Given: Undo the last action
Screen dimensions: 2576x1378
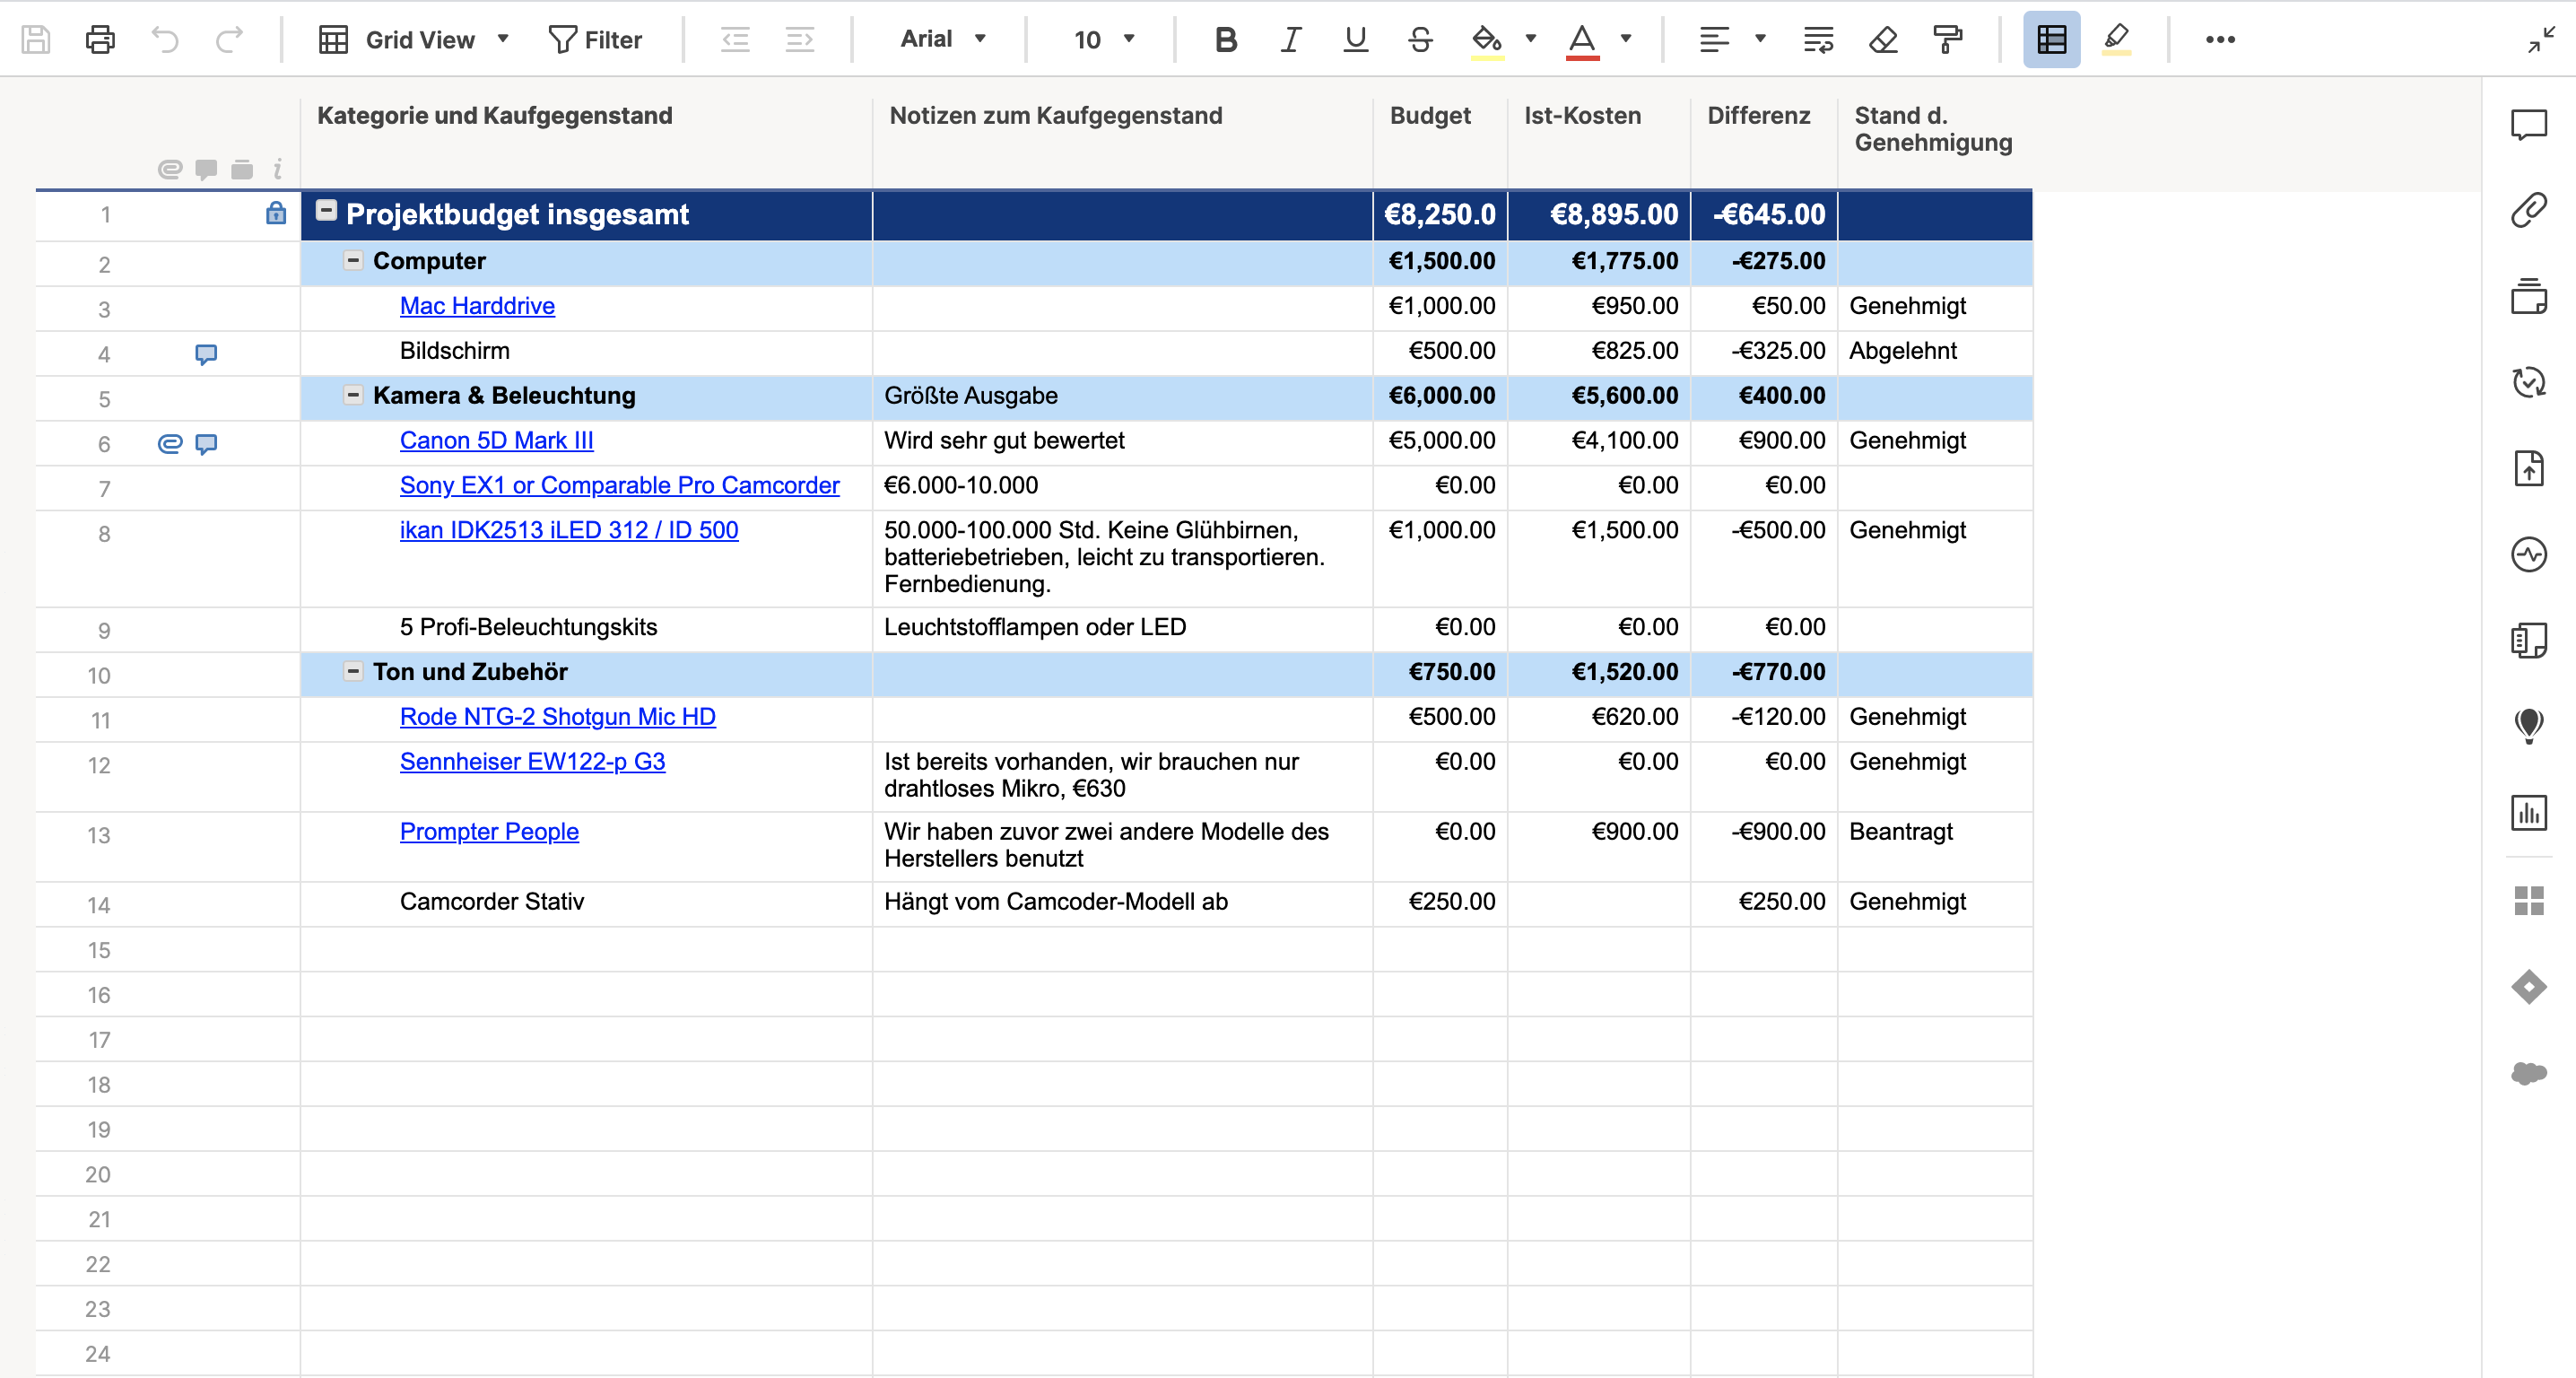Looking at the screenshot, I should click(165, 40).
